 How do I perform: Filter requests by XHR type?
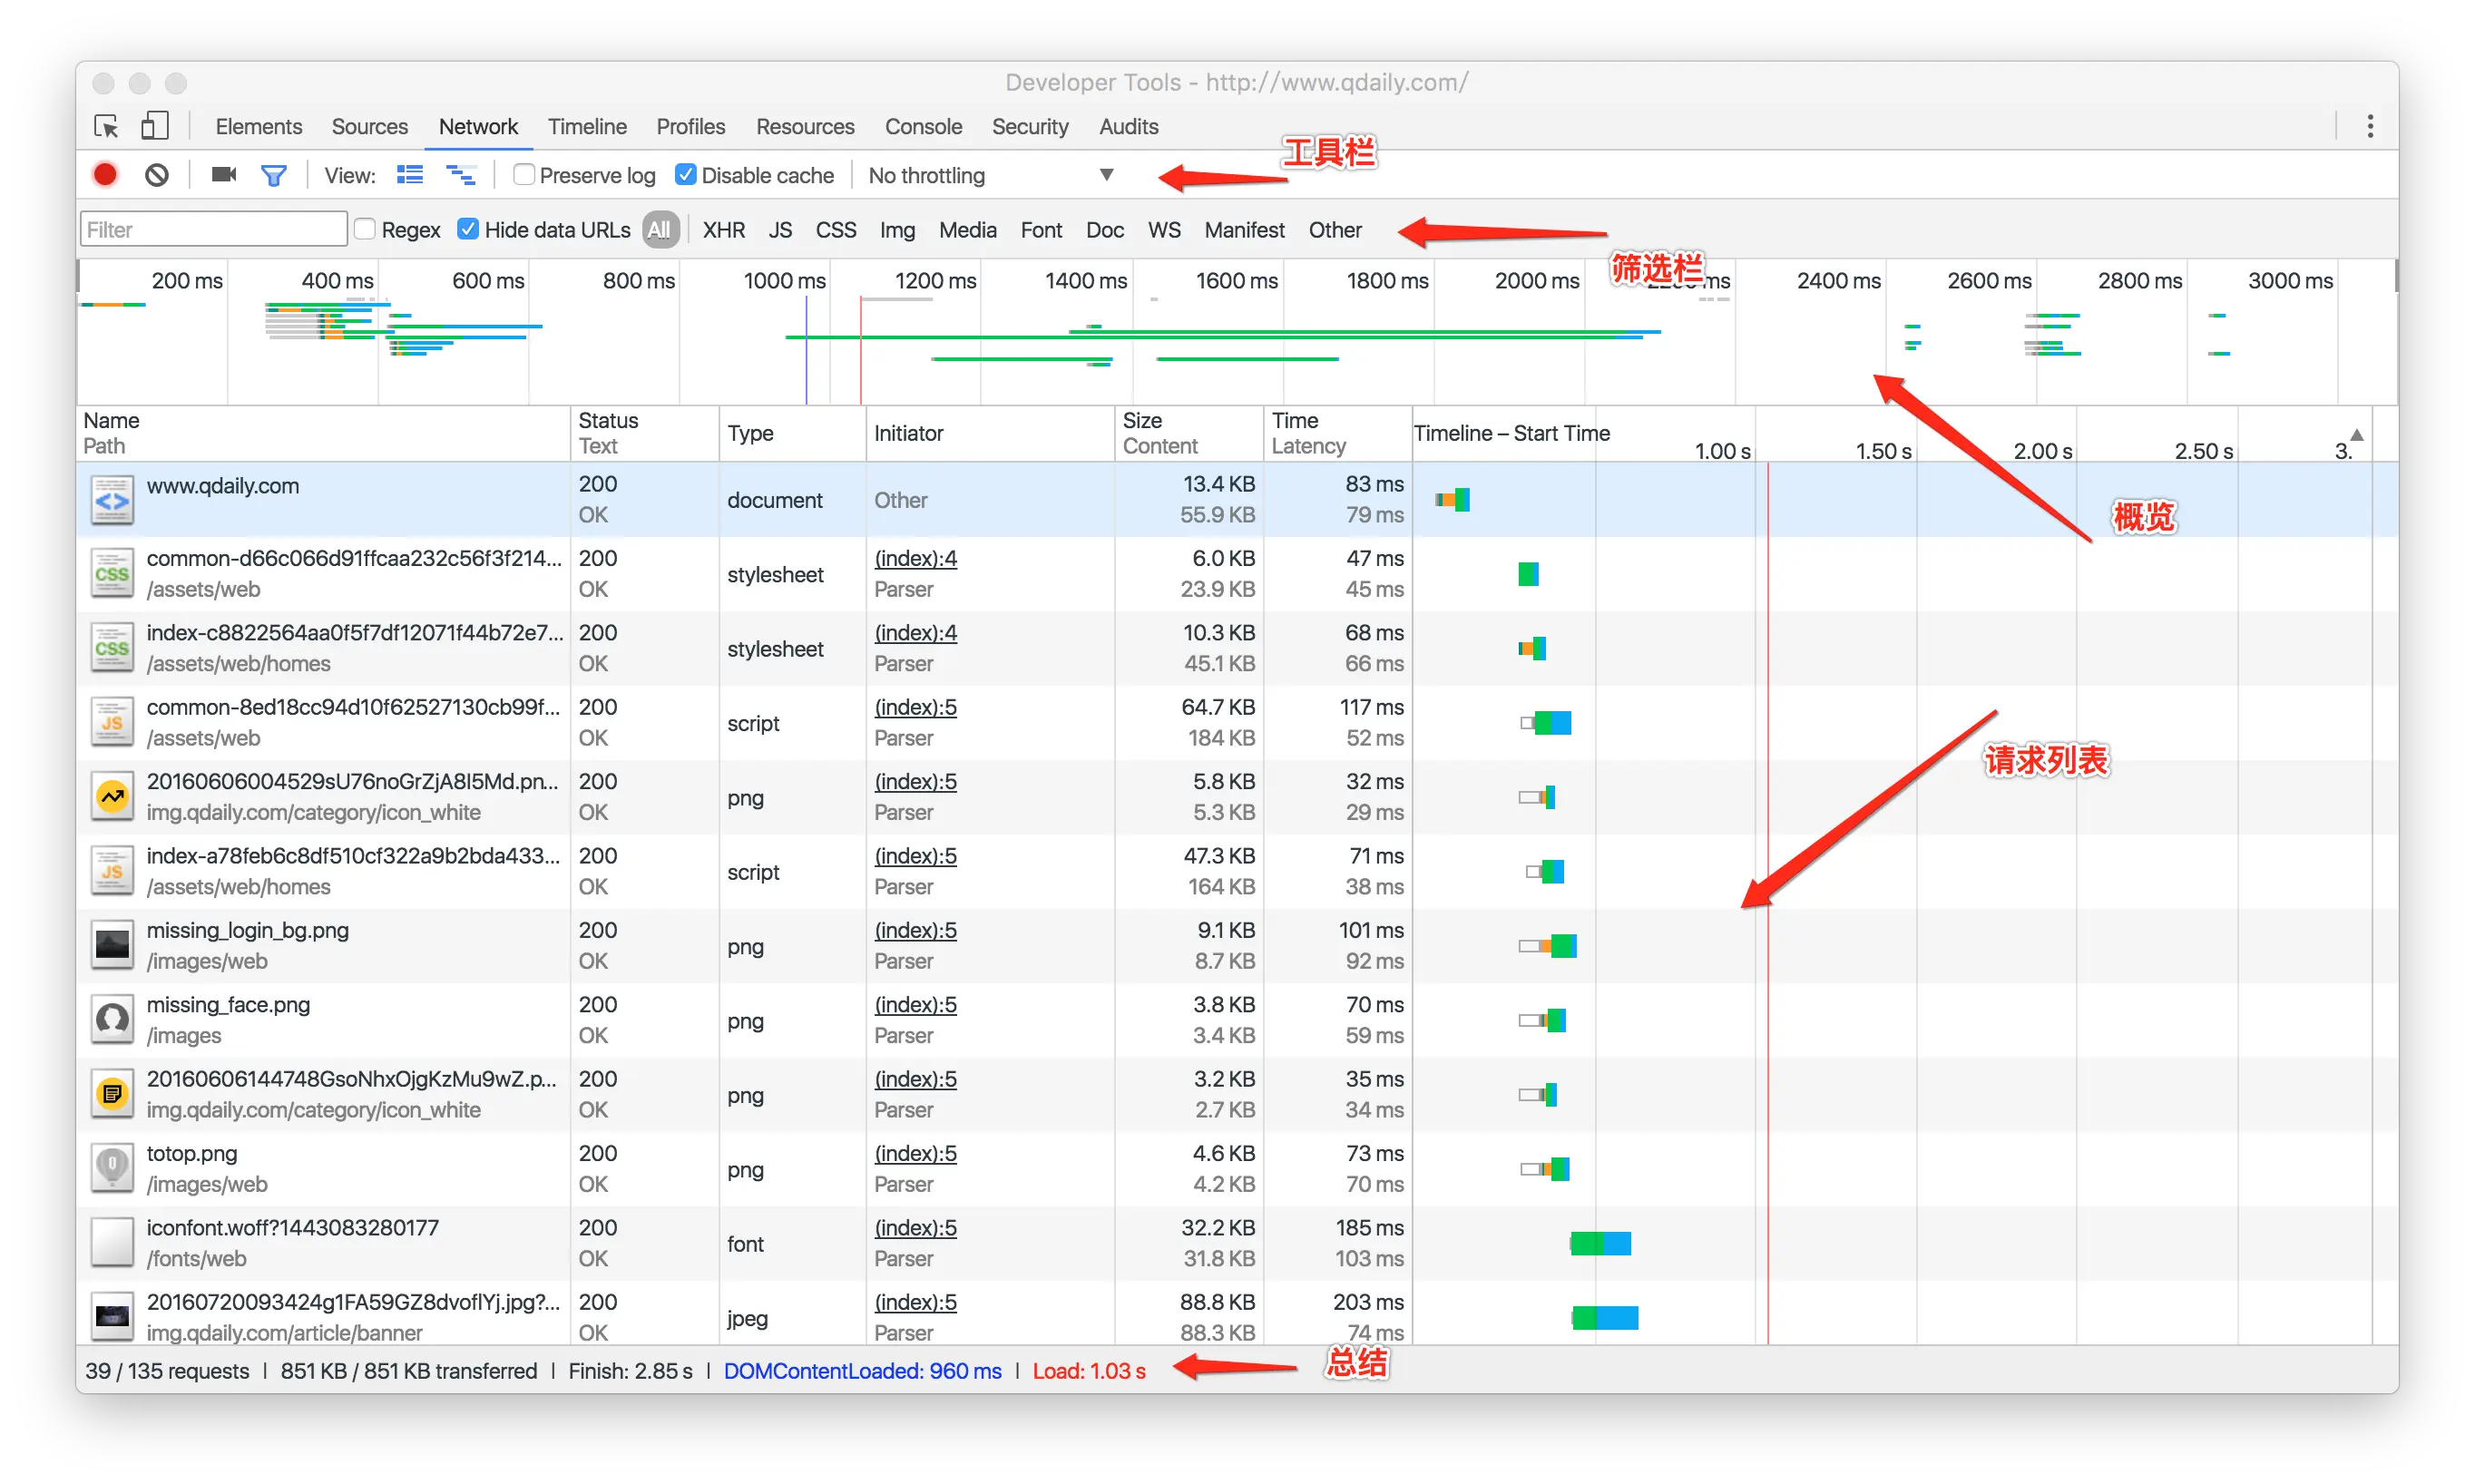click(723, 230)
